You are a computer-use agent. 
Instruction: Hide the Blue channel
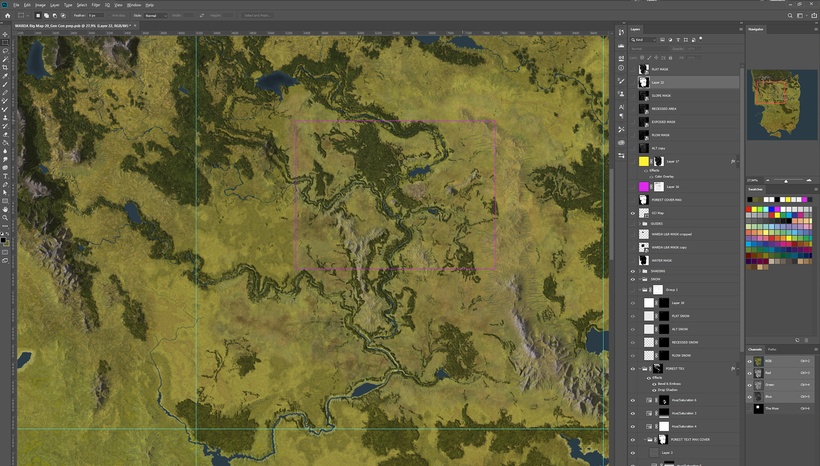coord(749,397)
